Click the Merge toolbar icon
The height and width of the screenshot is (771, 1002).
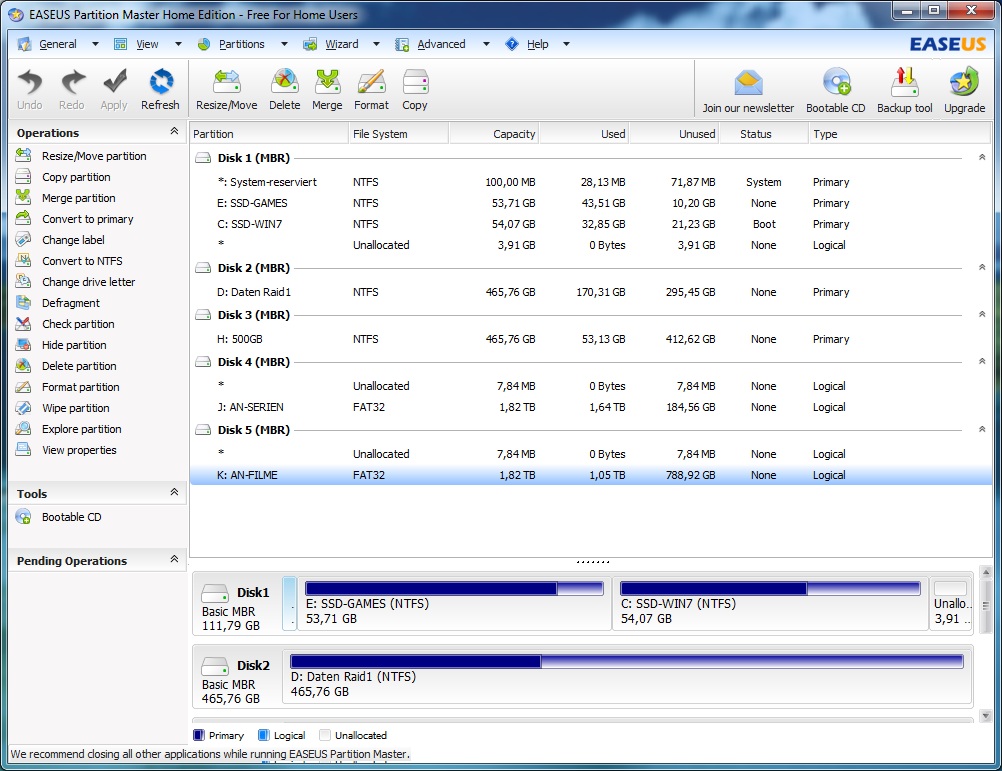327,89
